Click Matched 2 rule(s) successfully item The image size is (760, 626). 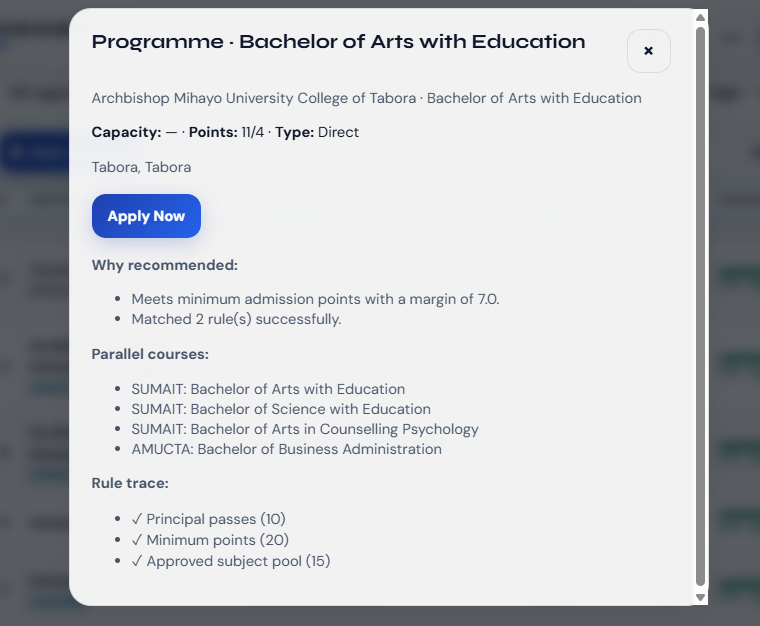[x=236, y=319]
